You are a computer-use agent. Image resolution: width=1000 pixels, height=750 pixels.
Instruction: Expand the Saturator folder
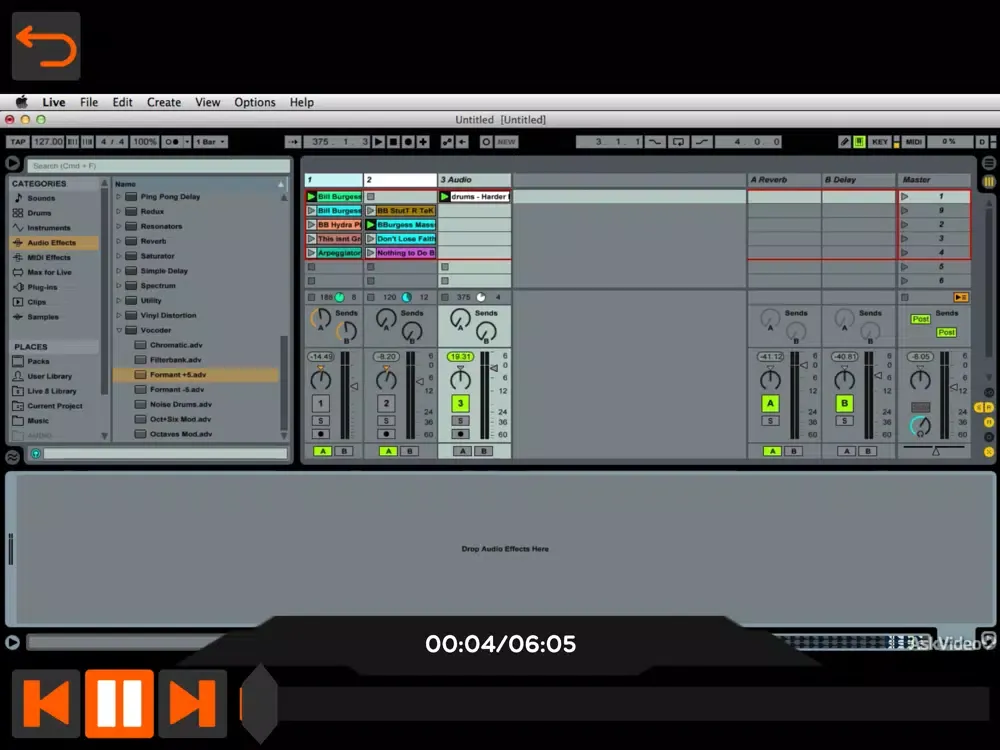[119, 256]
